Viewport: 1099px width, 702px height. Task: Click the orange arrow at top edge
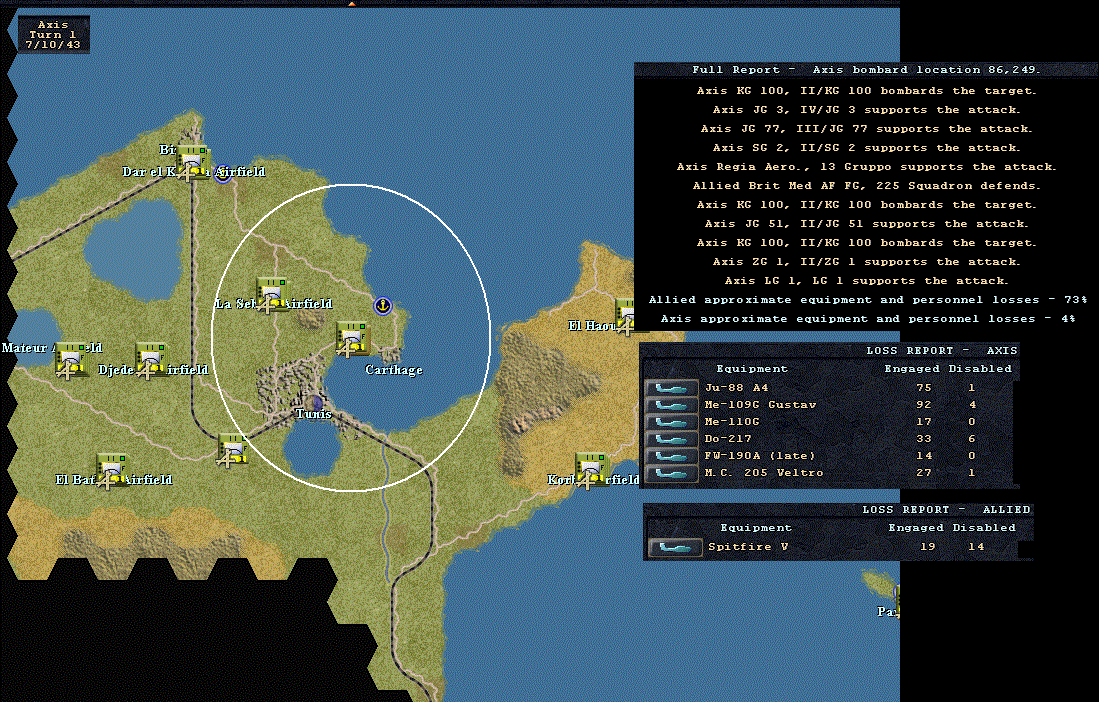click(x=352, y=4)
